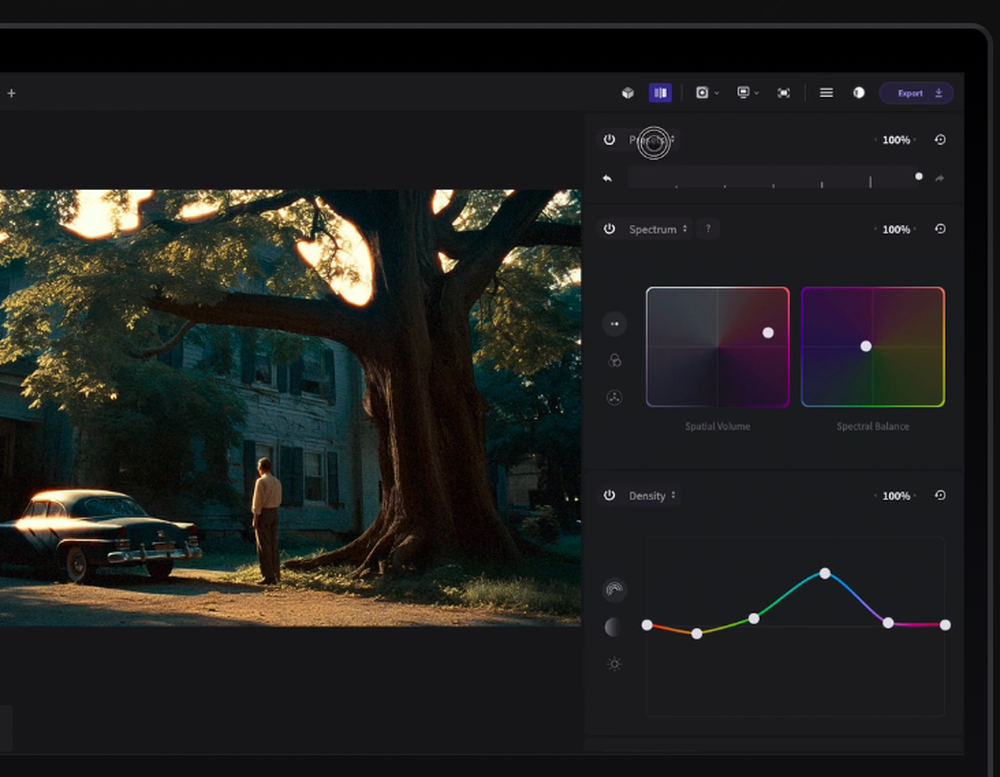Screen dimensions: 1000x777
Task: Click inside the Spectral Balance color pad
Action: pos(873,347)
